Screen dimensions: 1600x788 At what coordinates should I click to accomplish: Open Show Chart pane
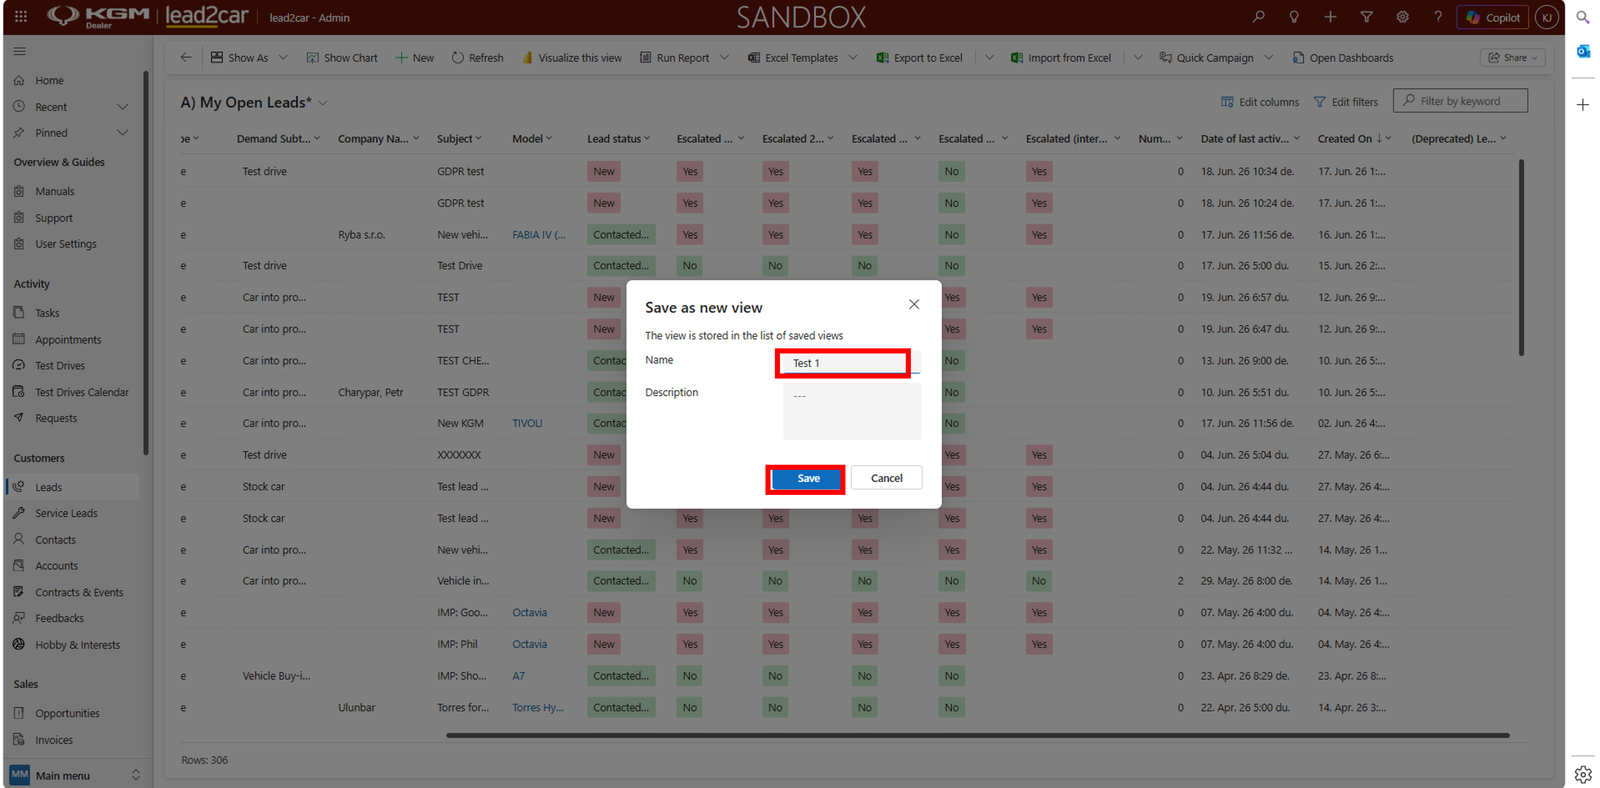coord(342,58)
